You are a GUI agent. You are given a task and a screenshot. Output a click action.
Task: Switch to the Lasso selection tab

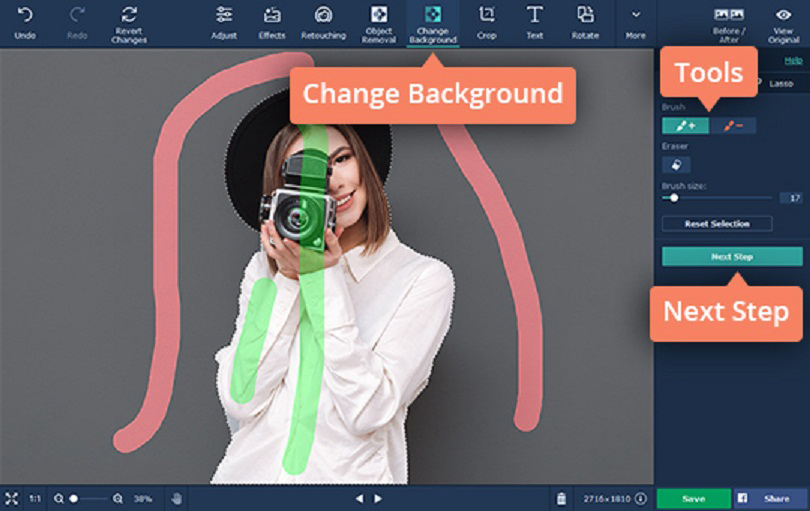(x=780, y=83)
